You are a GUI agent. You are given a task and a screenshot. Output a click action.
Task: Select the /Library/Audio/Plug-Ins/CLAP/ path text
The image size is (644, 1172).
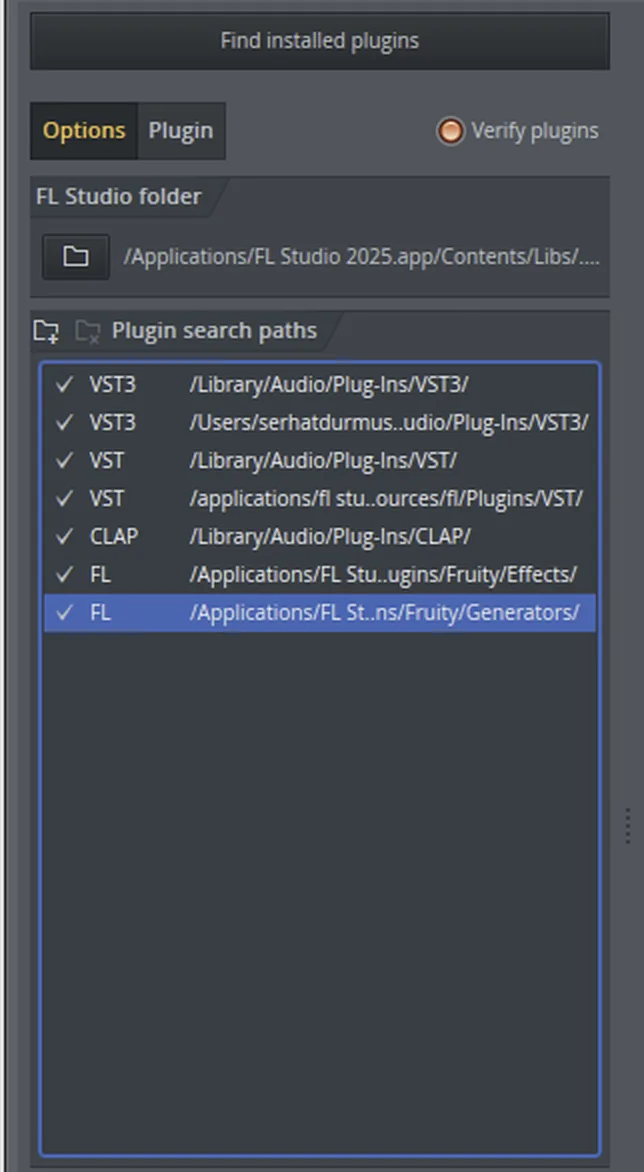tap(329, 536)
